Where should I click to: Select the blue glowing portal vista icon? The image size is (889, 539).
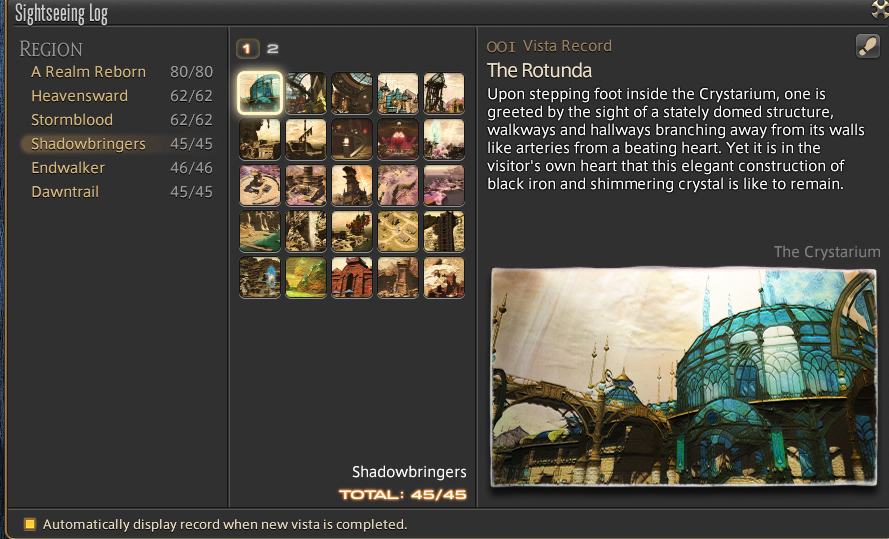tap(260, 278)
